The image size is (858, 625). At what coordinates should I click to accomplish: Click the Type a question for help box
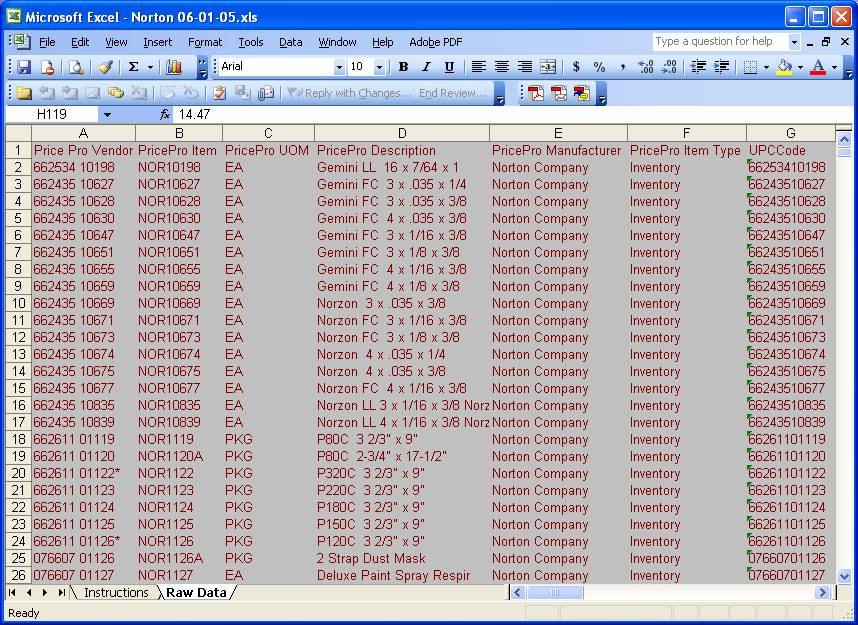720,42
